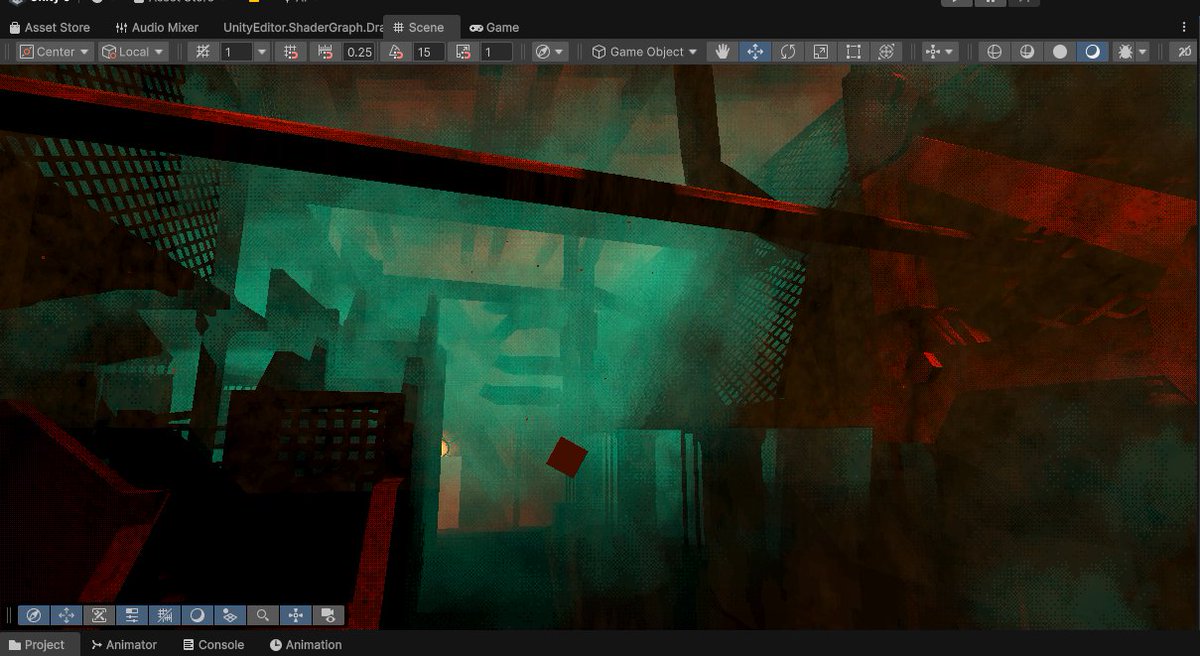
Task: Toggle the move tools overlay in bottom bar
Action: (66, 615)
